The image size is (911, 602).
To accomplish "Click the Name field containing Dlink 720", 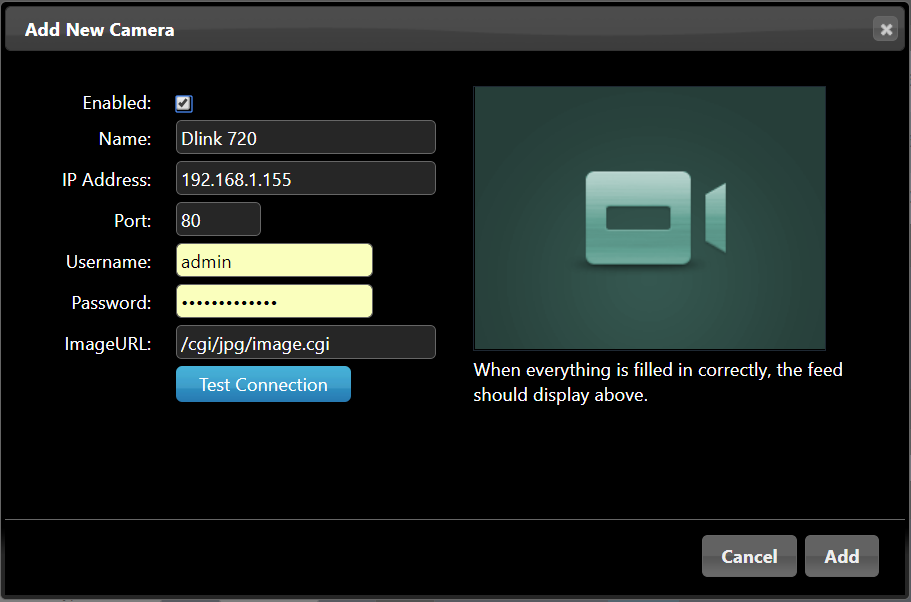I will [306, 138].
